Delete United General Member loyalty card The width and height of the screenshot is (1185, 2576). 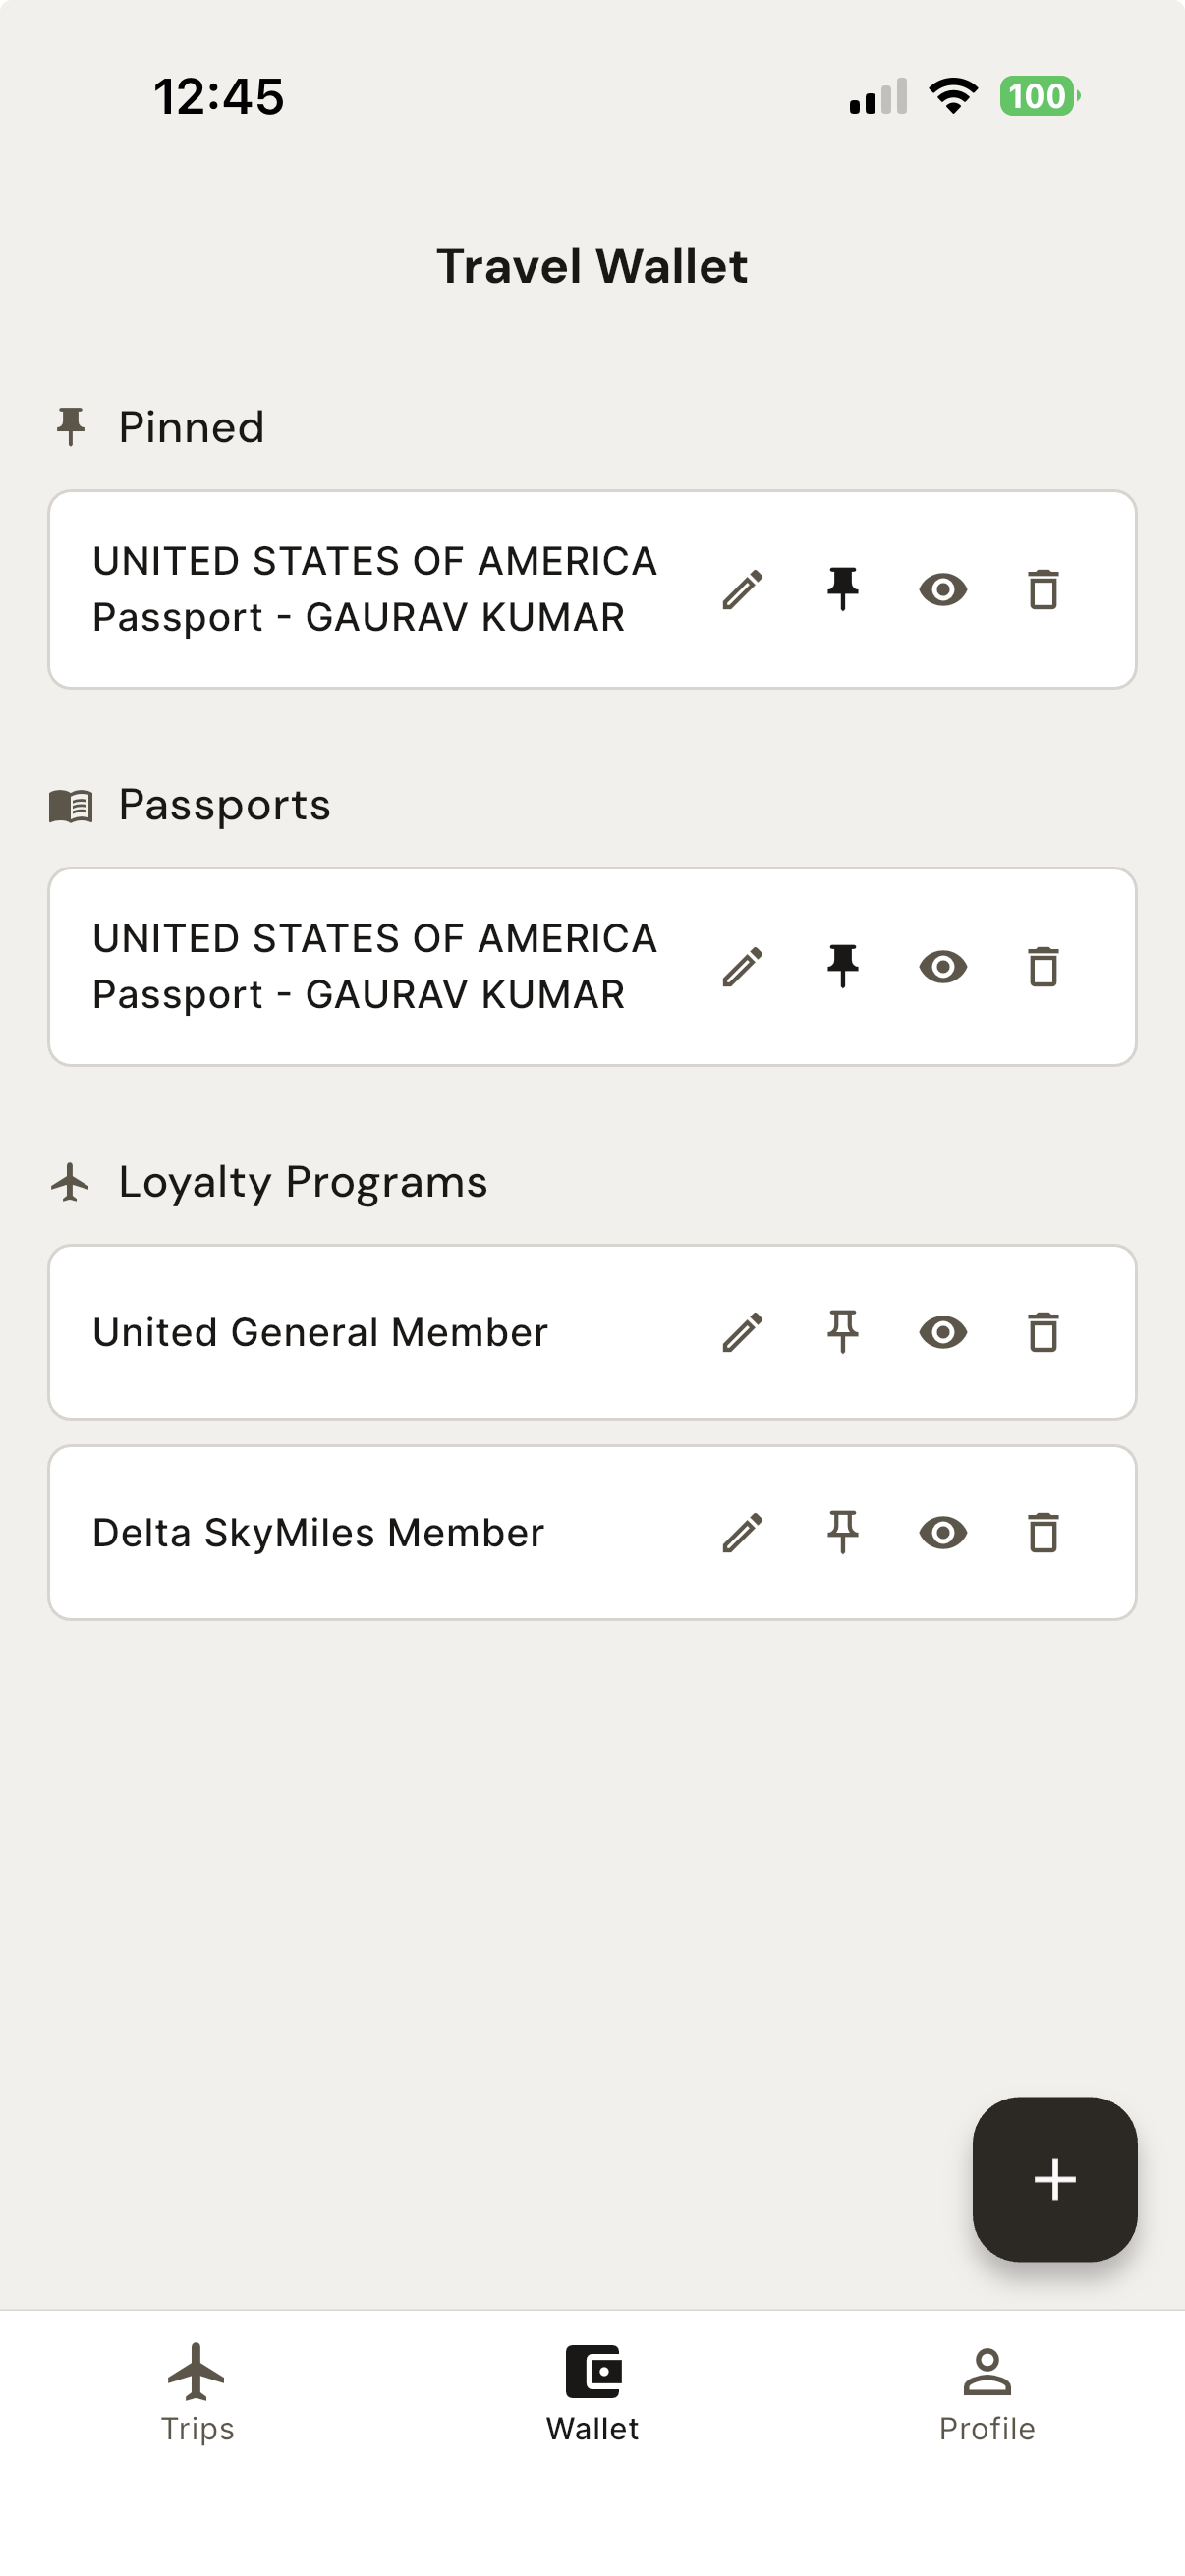click(x=1043, y=1332)
